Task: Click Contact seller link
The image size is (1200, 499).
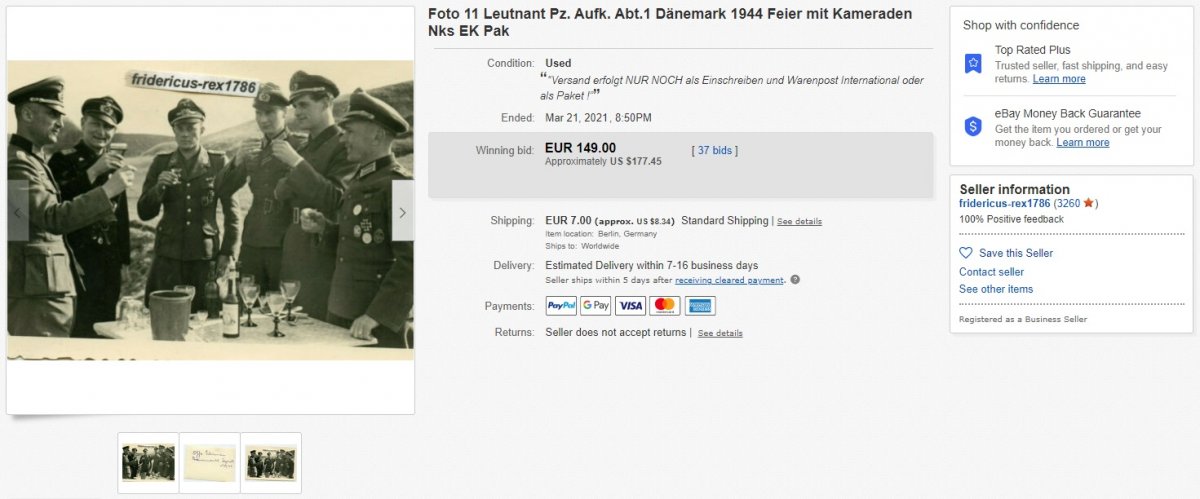Action: (992, 272)
